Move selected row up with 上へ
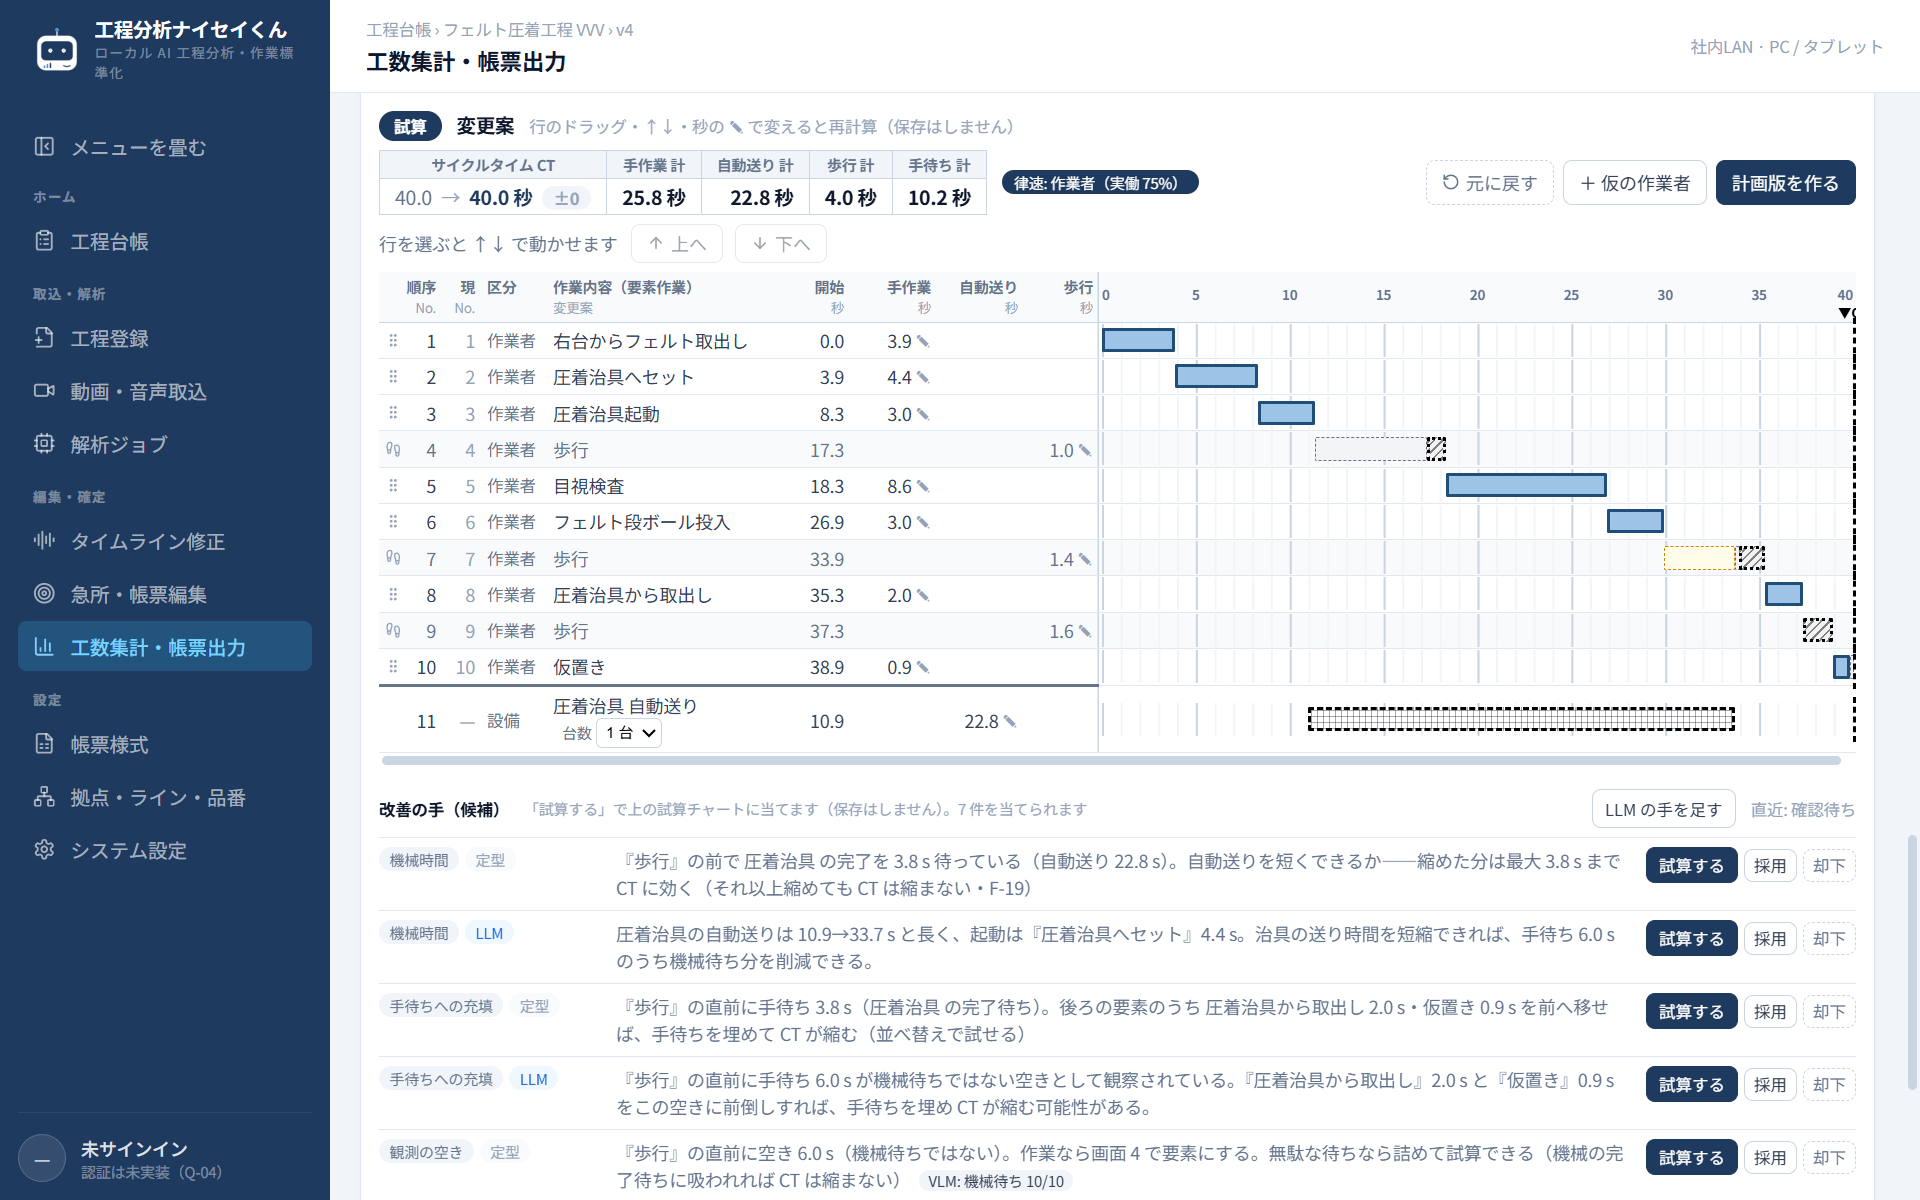The image size is (1920, 1200). [678, 244]
